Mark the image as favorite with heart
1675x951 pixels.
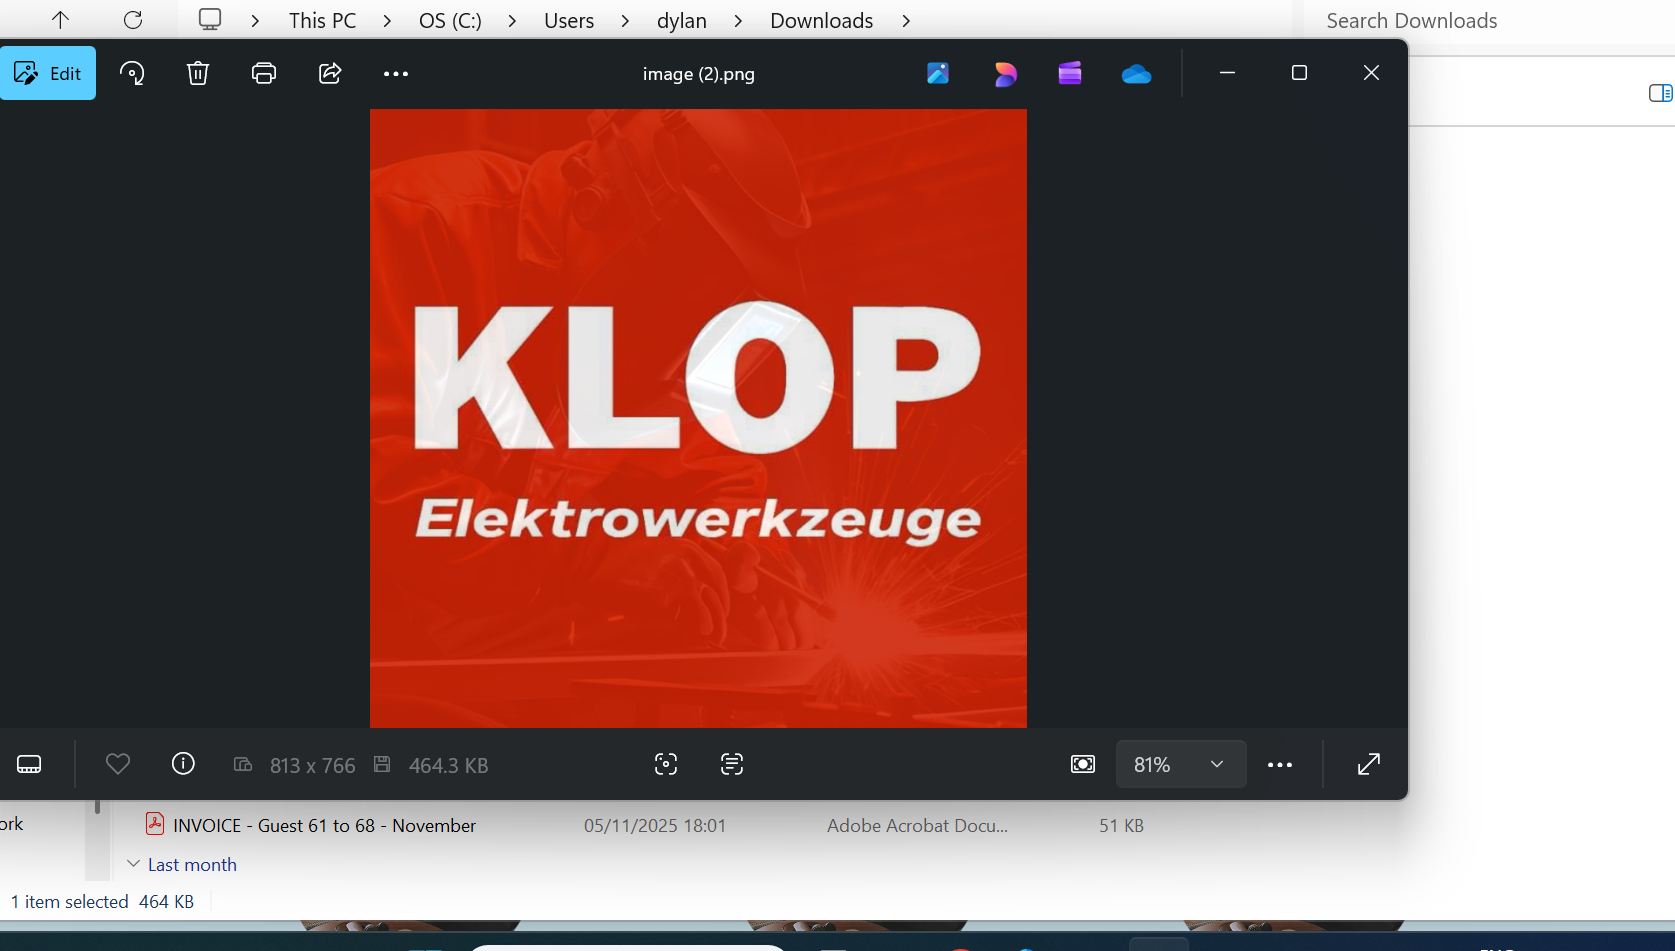coord(118,764)
